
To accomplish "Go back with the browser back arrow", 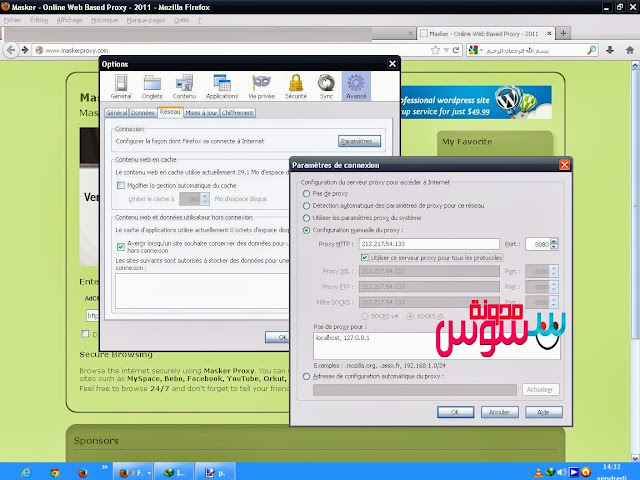I will point(11,50).
